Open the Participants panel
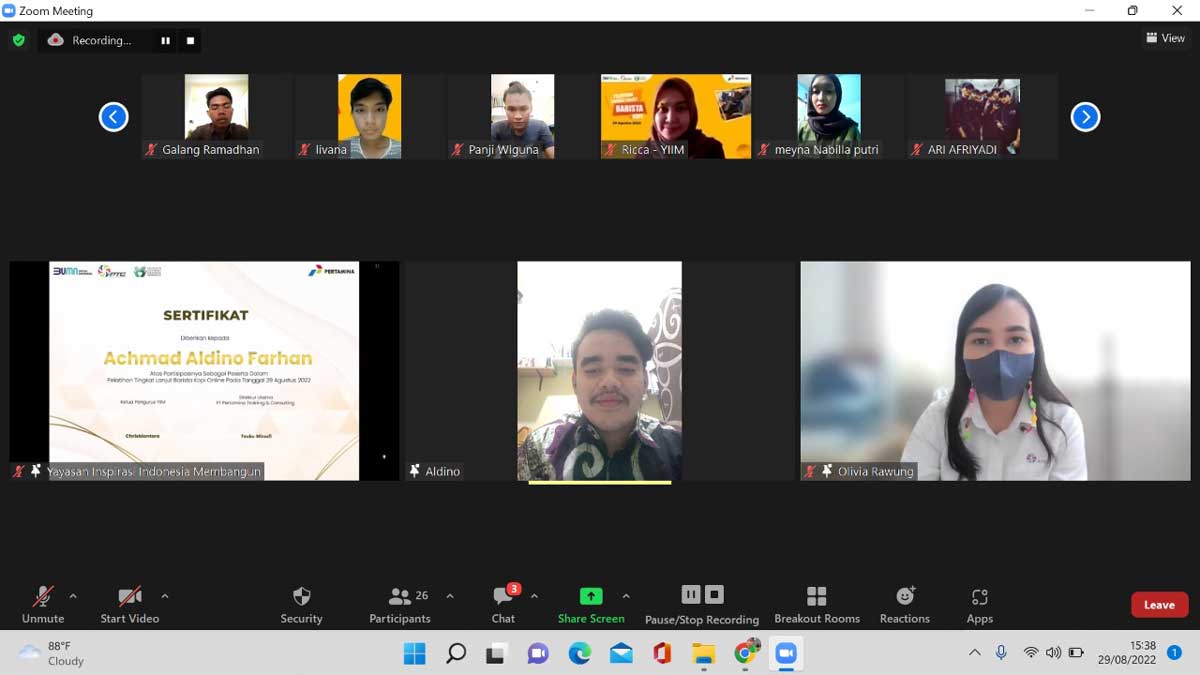 [x=400, y=604]
